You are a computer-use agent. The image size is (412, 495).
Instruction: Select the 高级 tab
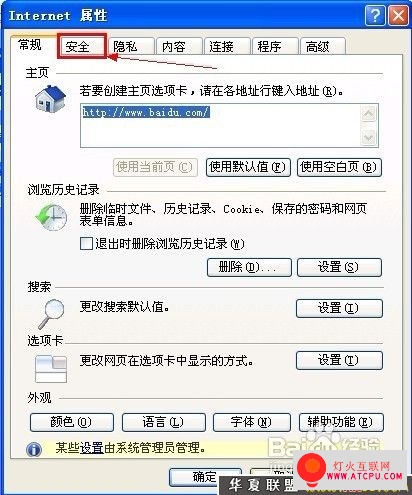coord(322,46)
